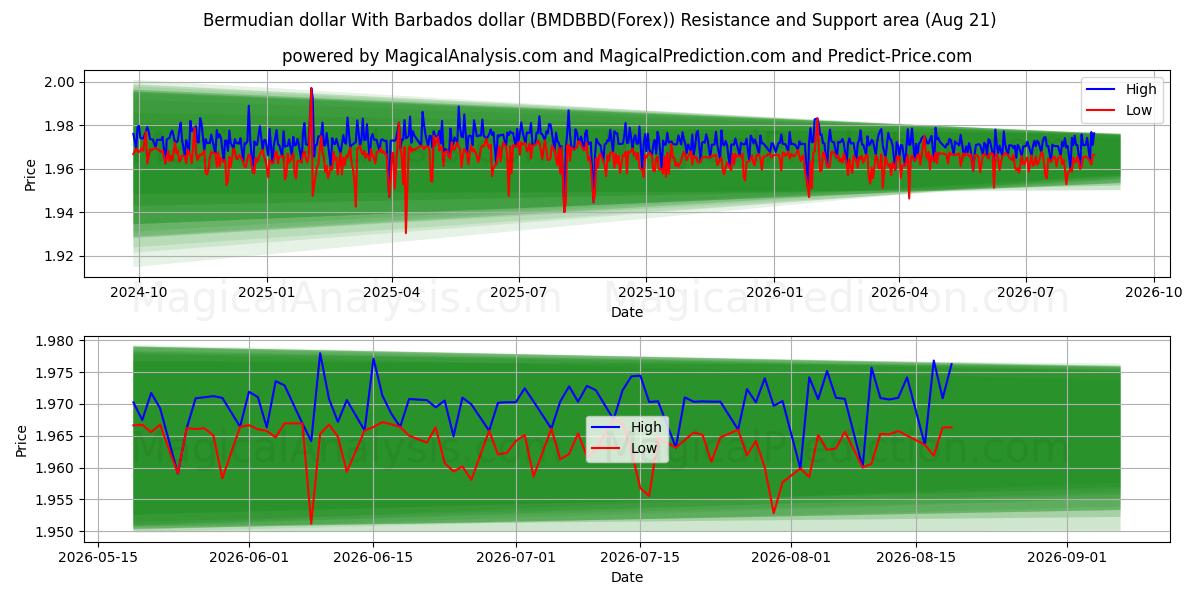Click the 2026-07-15 date tick
This screenshot has height=600, width=1200.
640,559
